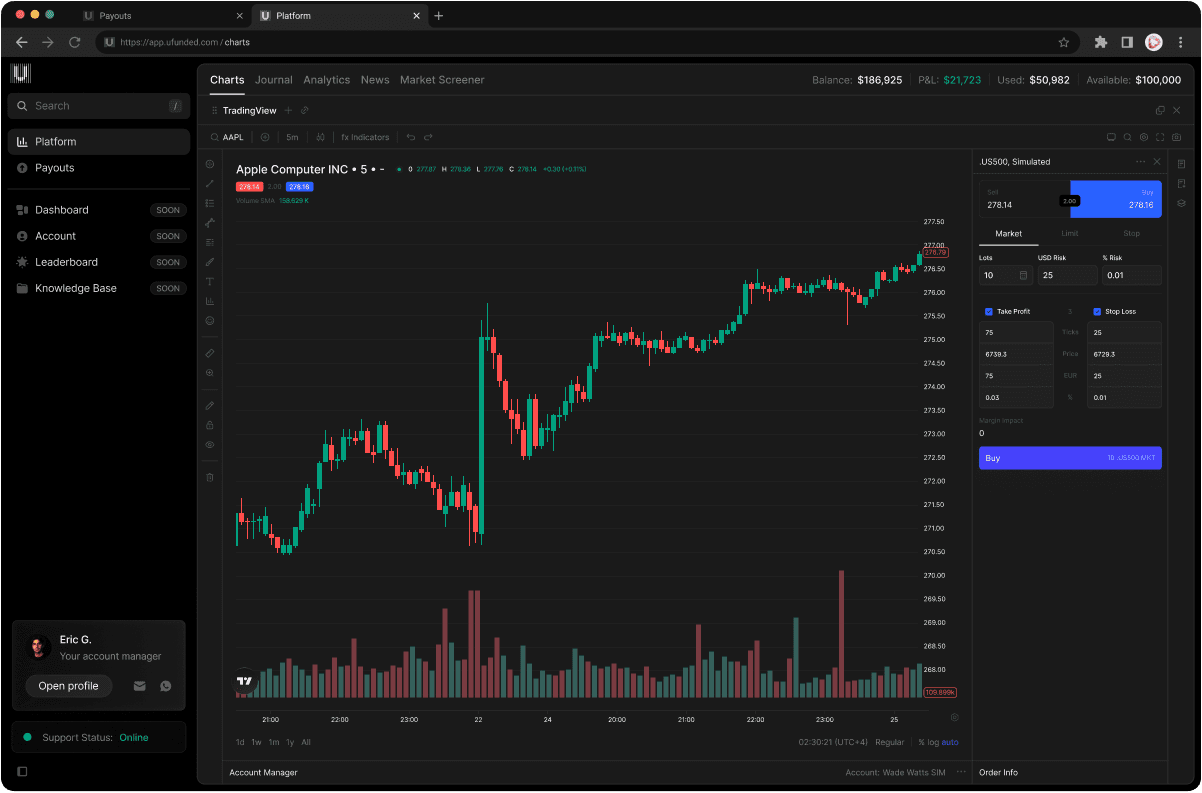Click the WhatsApp chat icon
The width and height of the screenshot is (1202, 793).
click(166, 686)
